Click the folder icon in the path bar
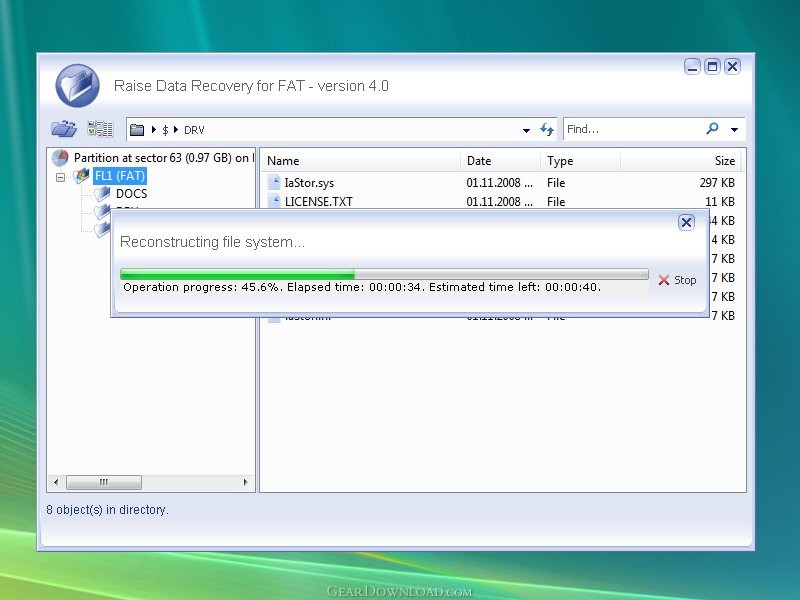This screenshot has width=800, height=600. tap(137, 130)
